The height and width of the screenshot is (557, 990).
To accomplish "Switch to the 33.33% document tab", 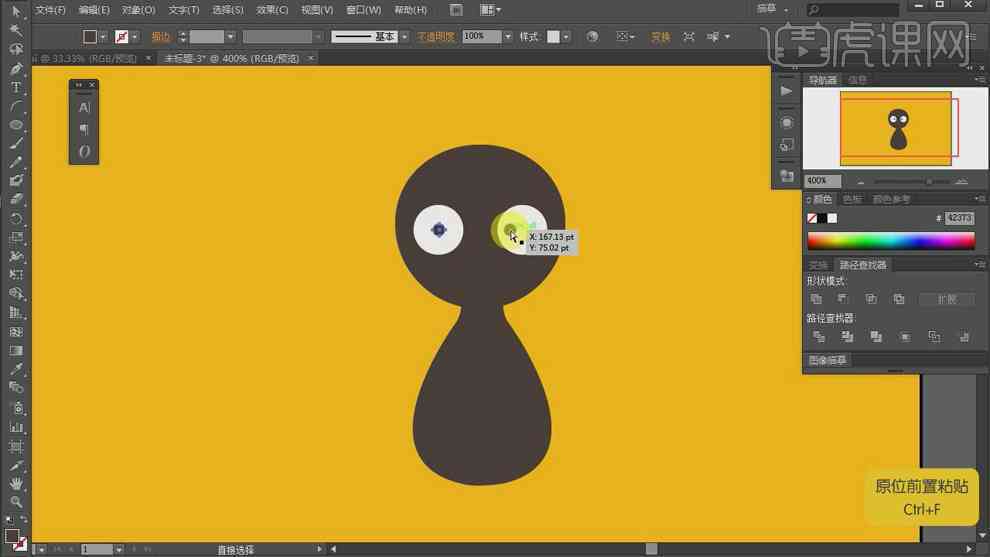I will [x=86, y=58].
